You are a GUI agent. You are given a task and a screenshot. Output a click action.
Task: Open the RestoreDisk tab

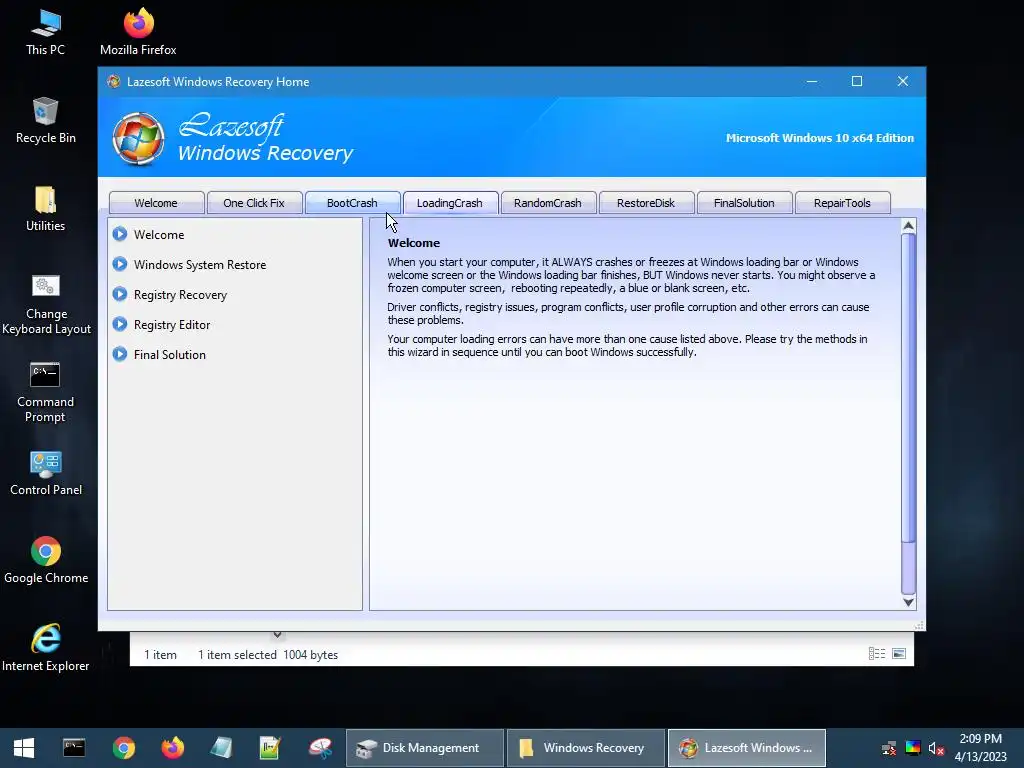pyautogui.click(x=646, y=202)
